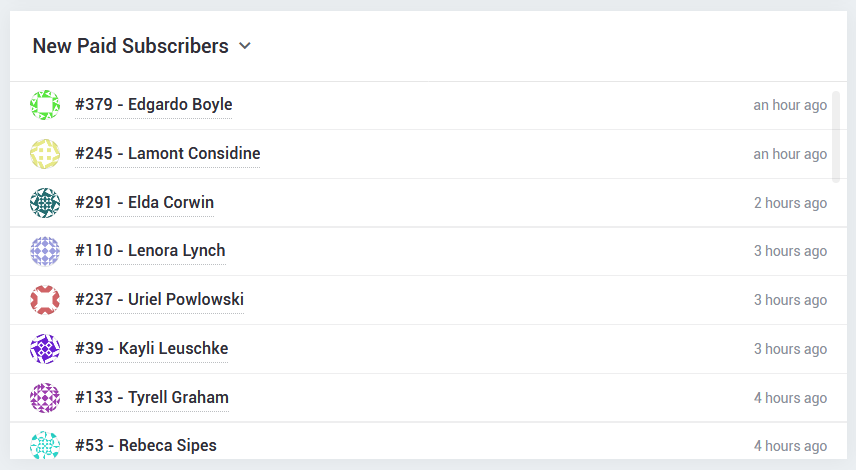
Task: Open subscriber #245 - Lamont Considine
Action: click(x=168, y=153)
